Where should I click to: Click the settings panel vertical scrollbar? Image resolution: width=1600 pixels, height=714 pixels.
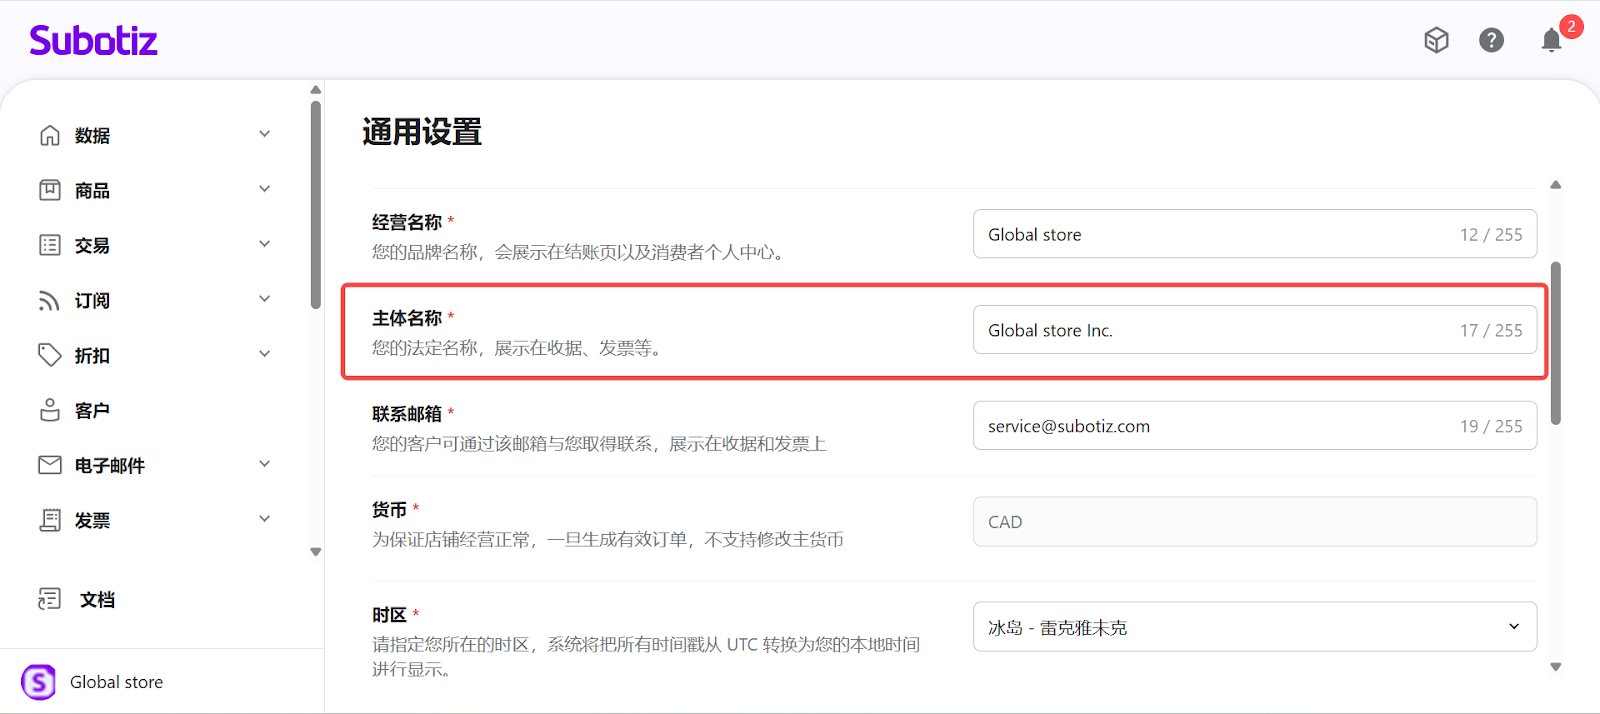(x=1555, y=343)
